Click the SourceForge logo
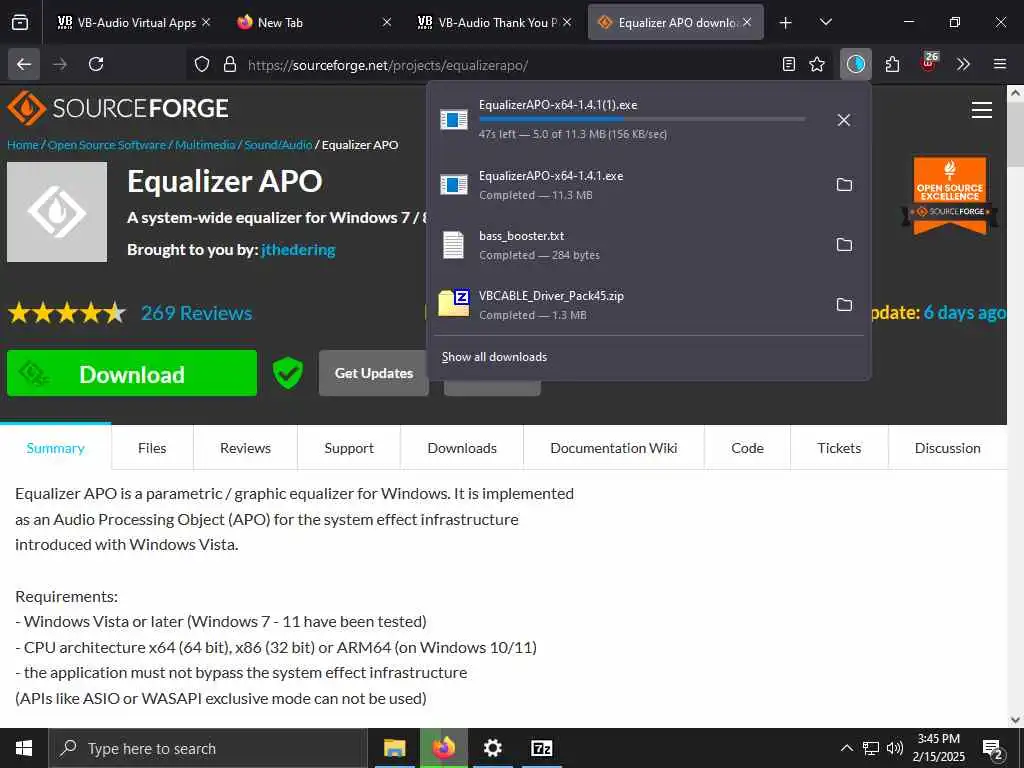1024x768 pixels. 118,108
